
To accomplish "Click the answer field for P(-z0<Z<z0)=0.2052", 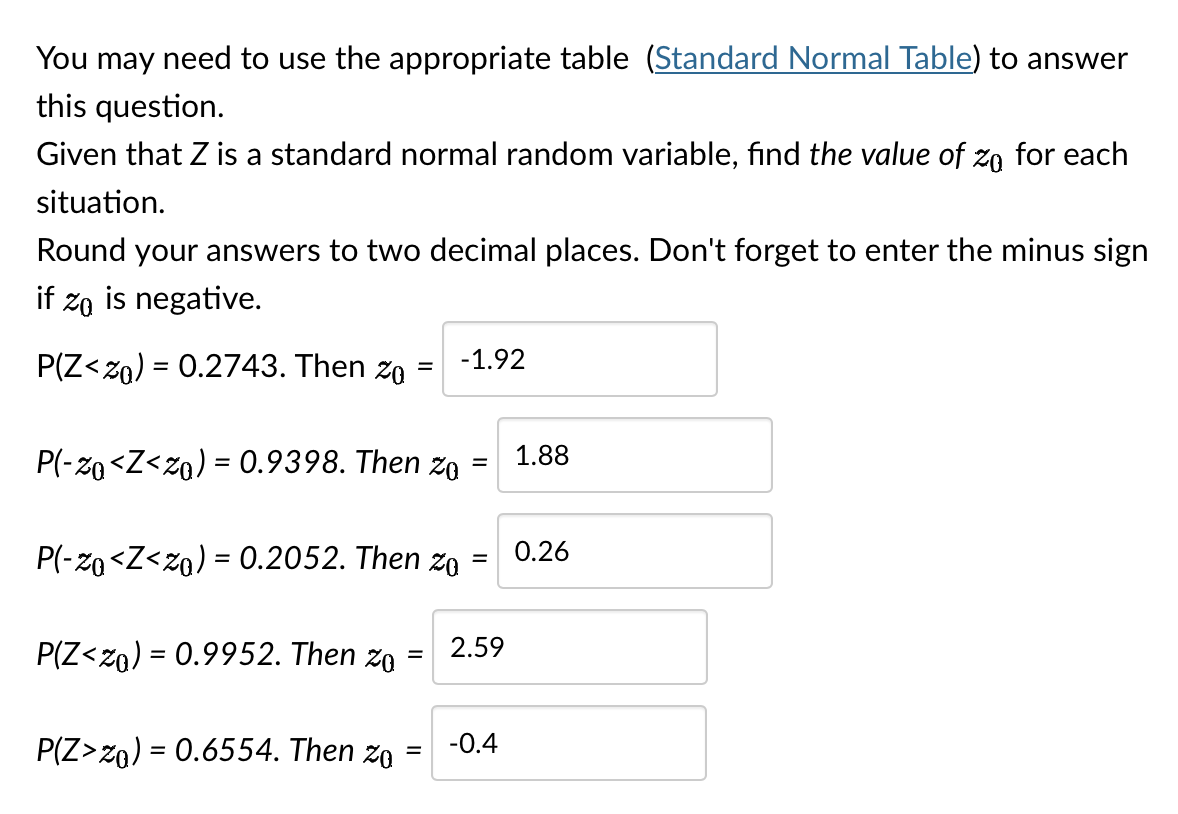I will (x=634, y=551).
